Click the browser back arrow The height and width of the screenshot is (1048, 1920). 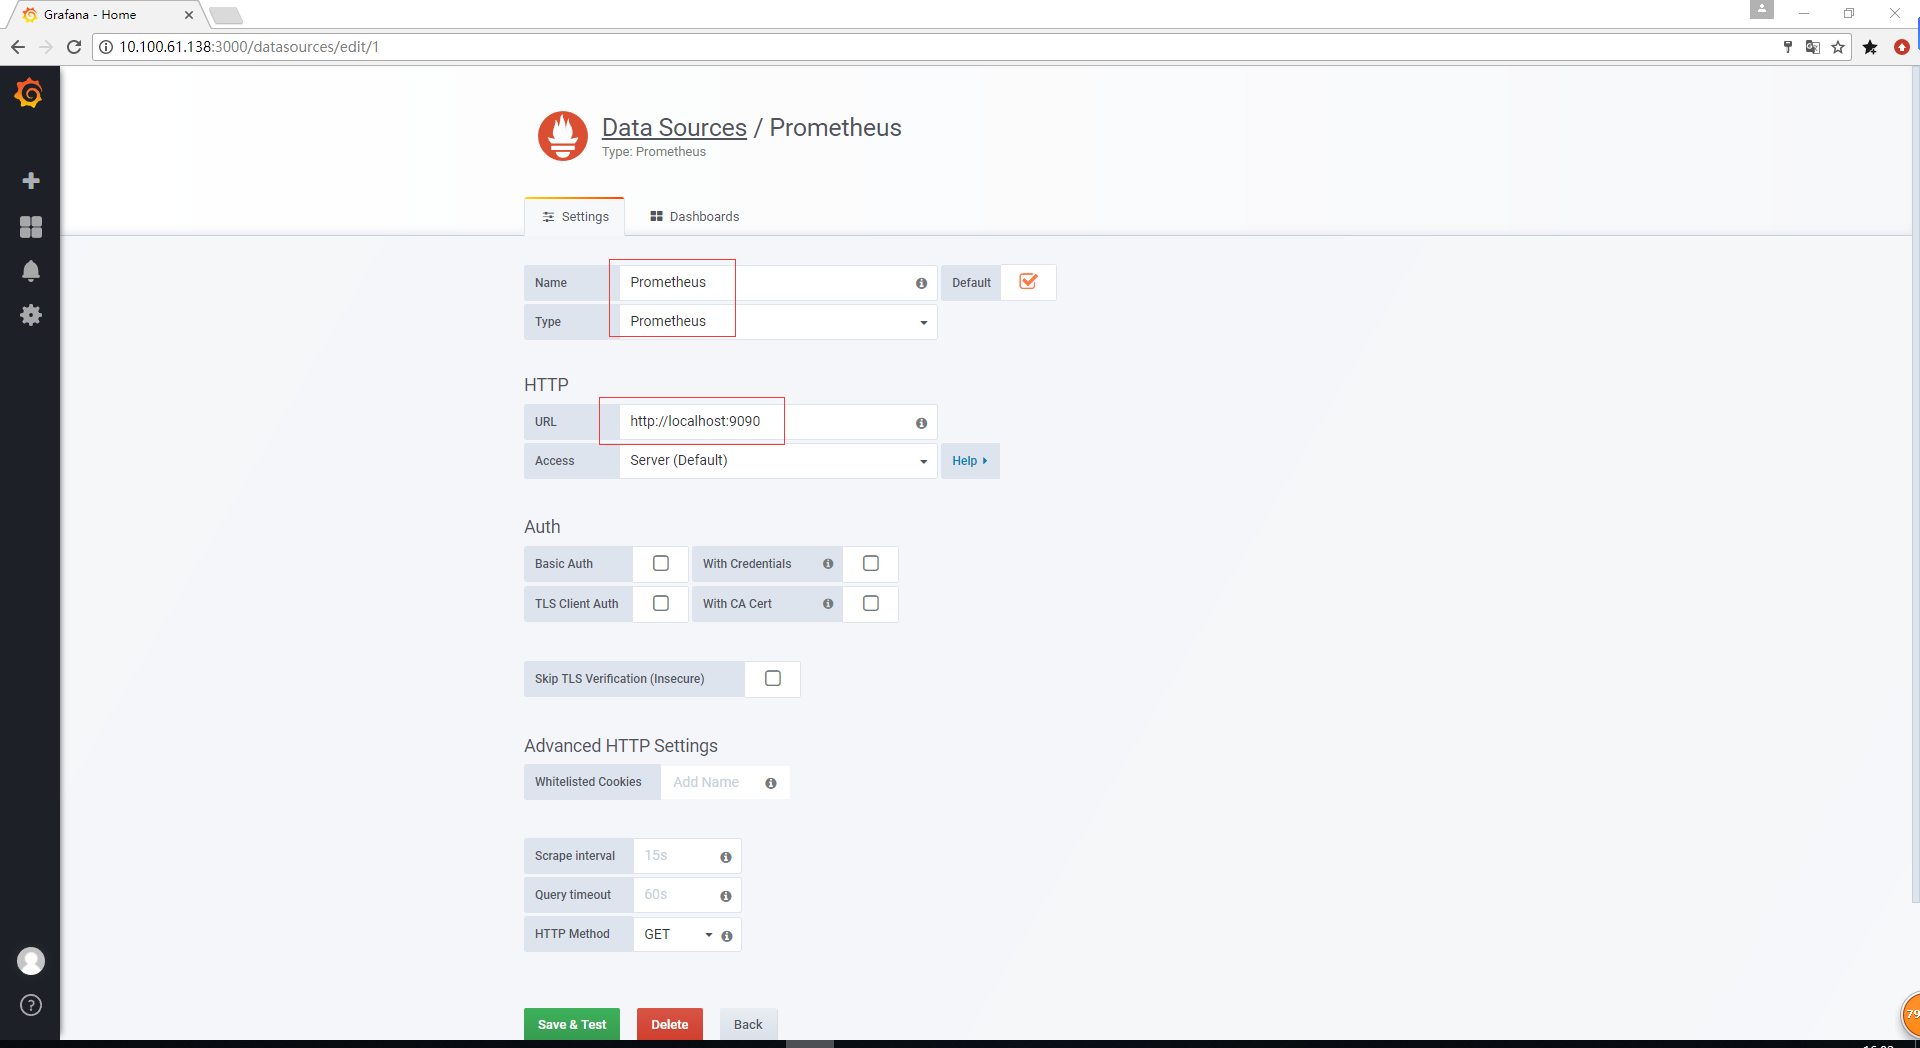coord(17,47)
